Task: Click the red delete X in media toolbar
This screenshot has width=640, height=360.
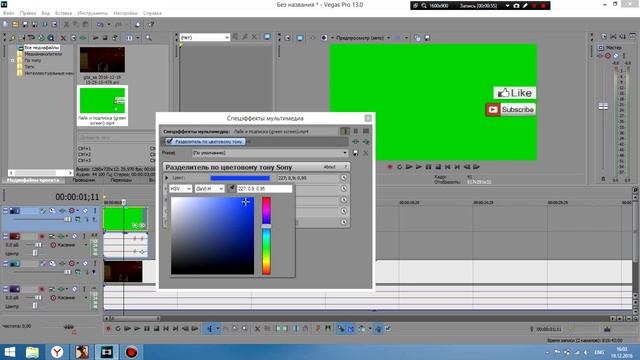Action: [x=63, y=38]
